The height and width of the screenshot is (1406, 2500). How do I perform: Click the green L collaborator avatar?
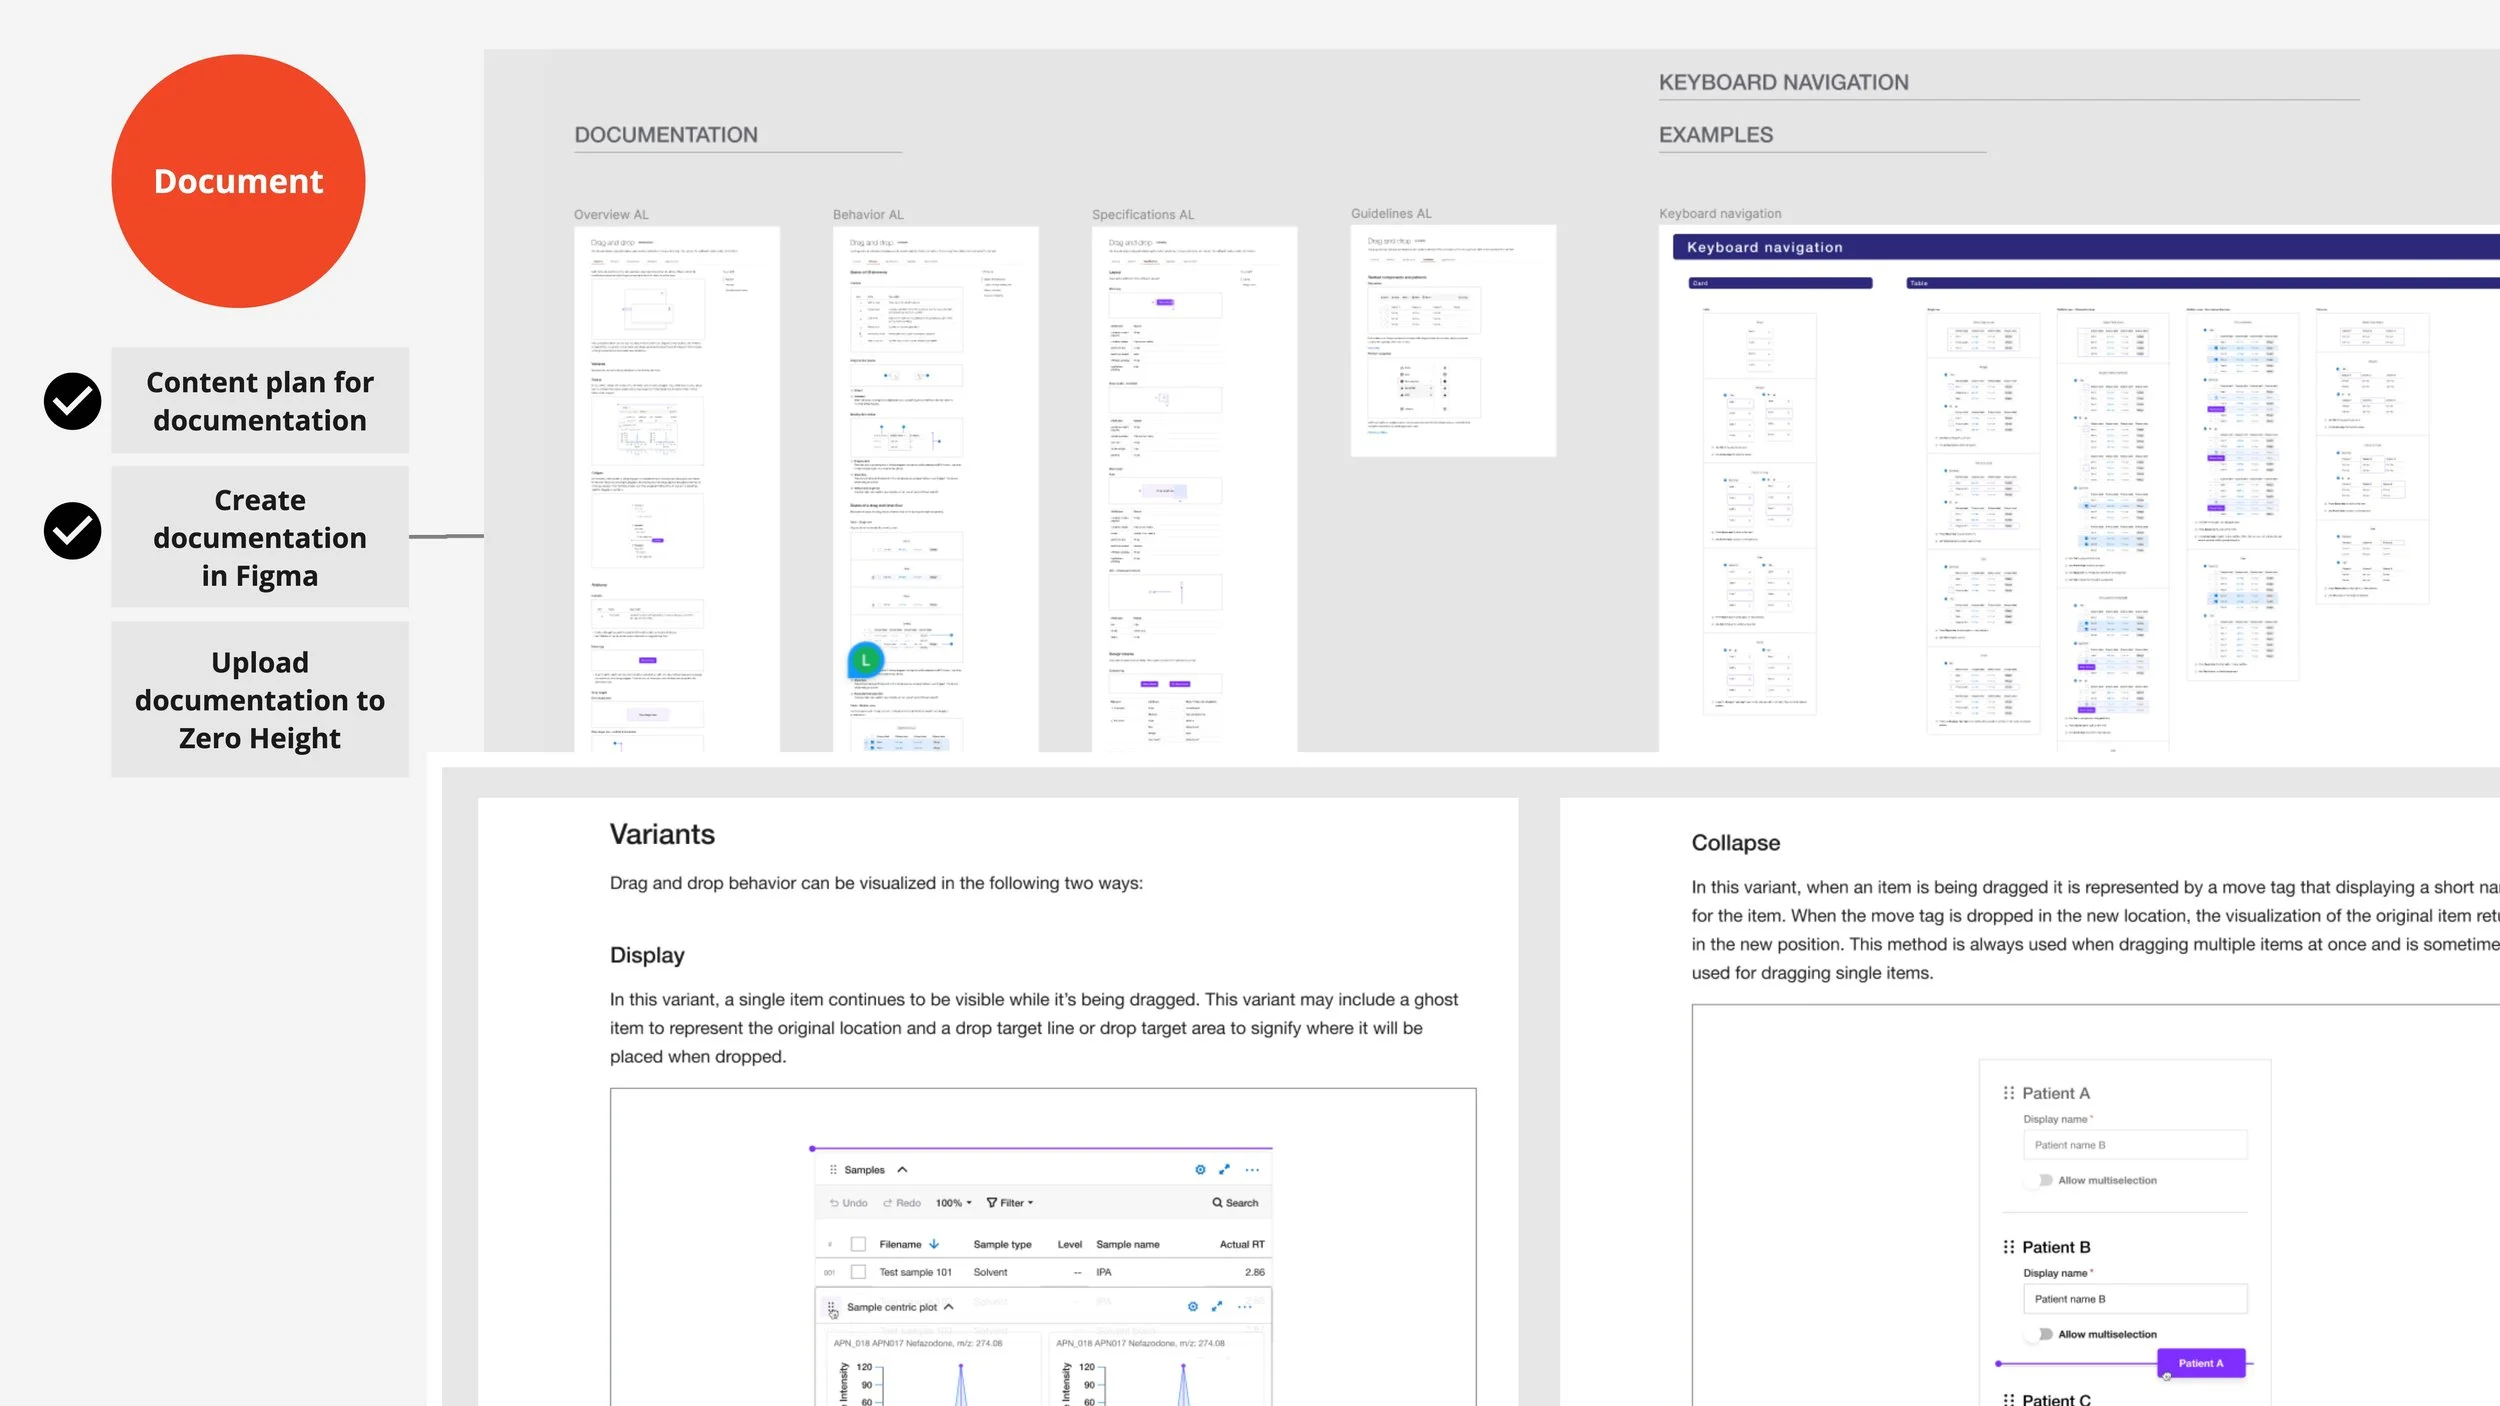(x=865, y=660)
